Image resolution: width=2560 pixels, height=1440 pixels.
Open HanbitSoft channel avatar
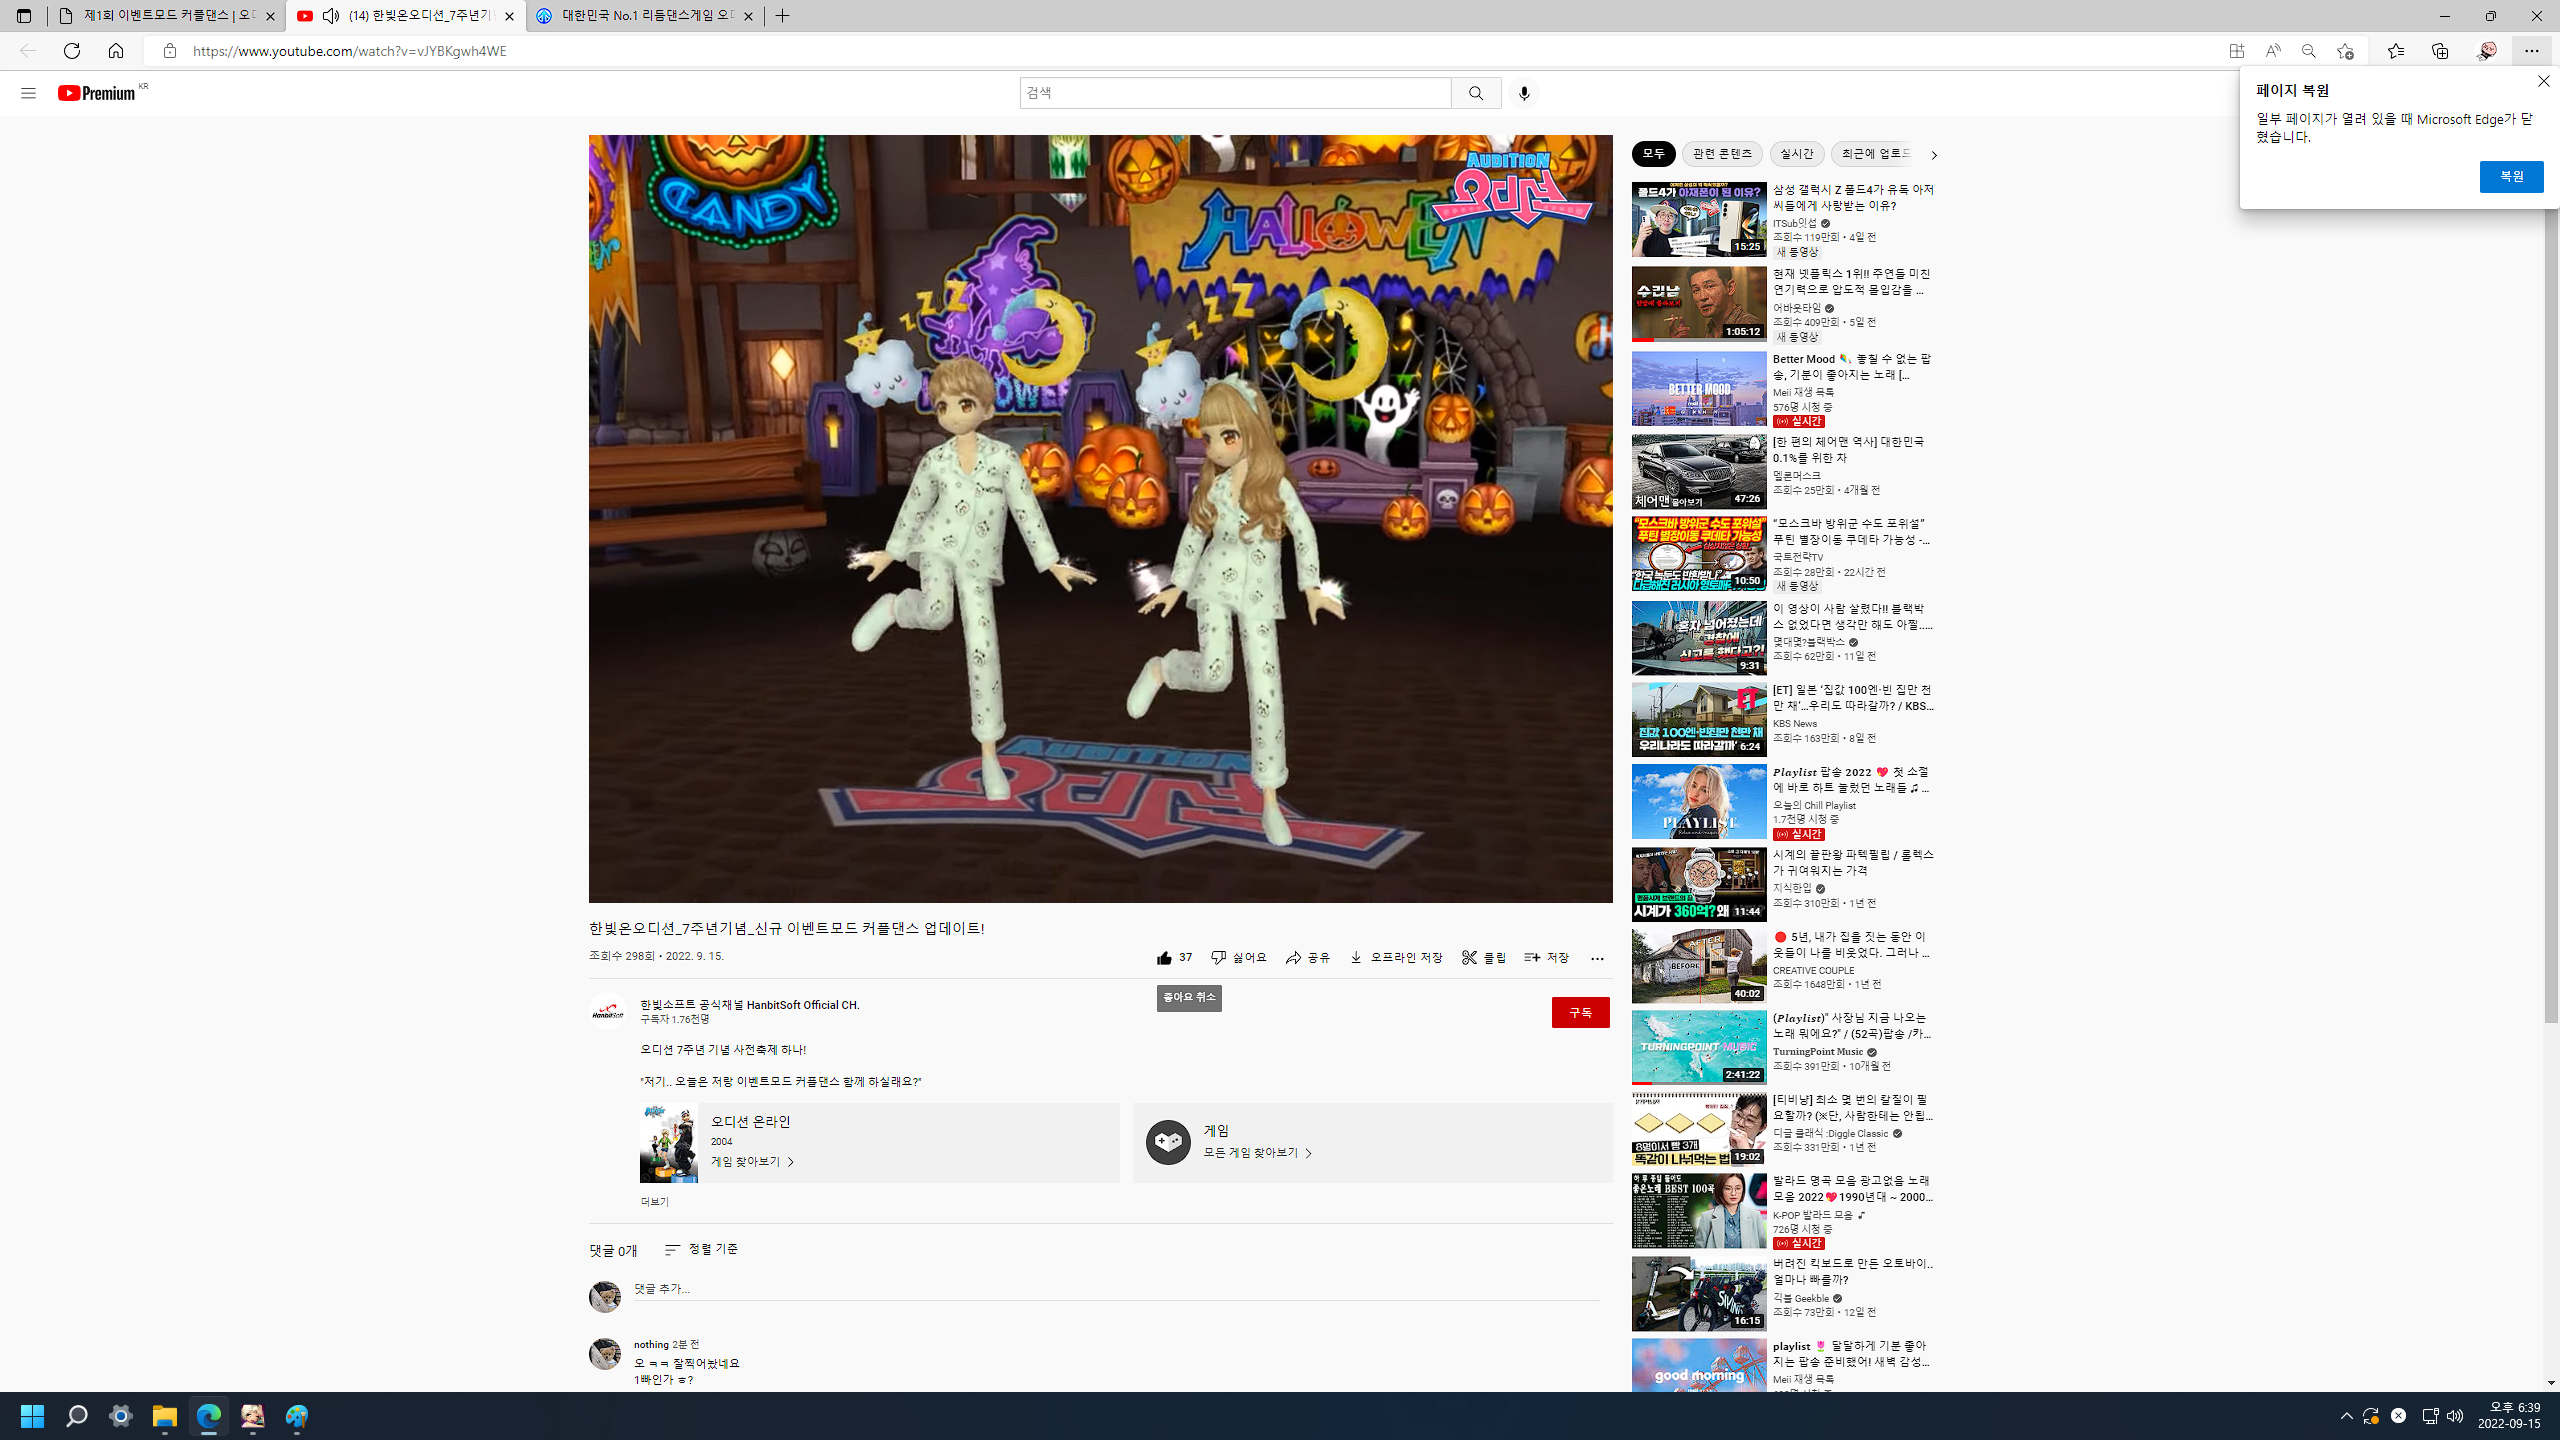tap(607, 1012)
